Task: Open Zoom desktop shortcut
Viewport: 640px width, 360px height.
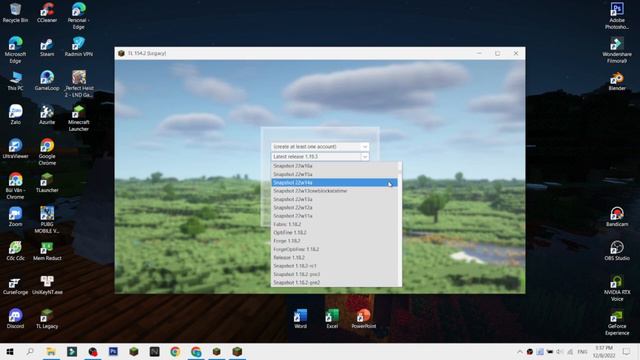Action: tap(15, 217)
